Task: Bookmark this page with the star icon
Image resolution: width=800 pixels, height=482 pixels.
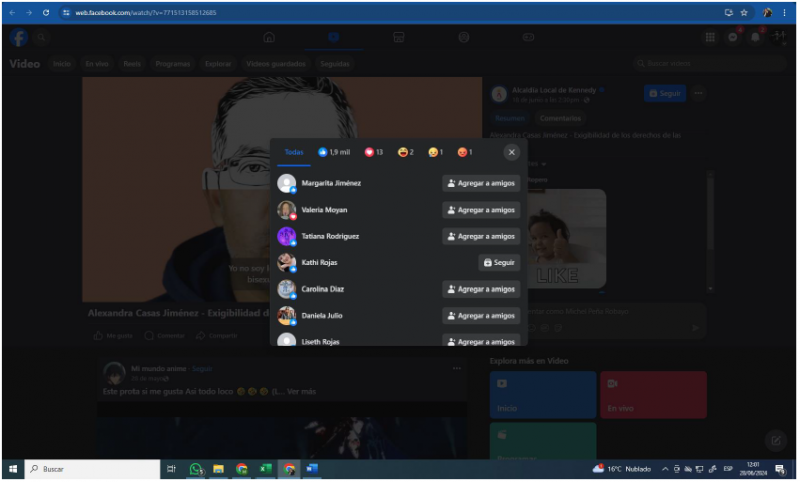Action: tap(745, 13)
